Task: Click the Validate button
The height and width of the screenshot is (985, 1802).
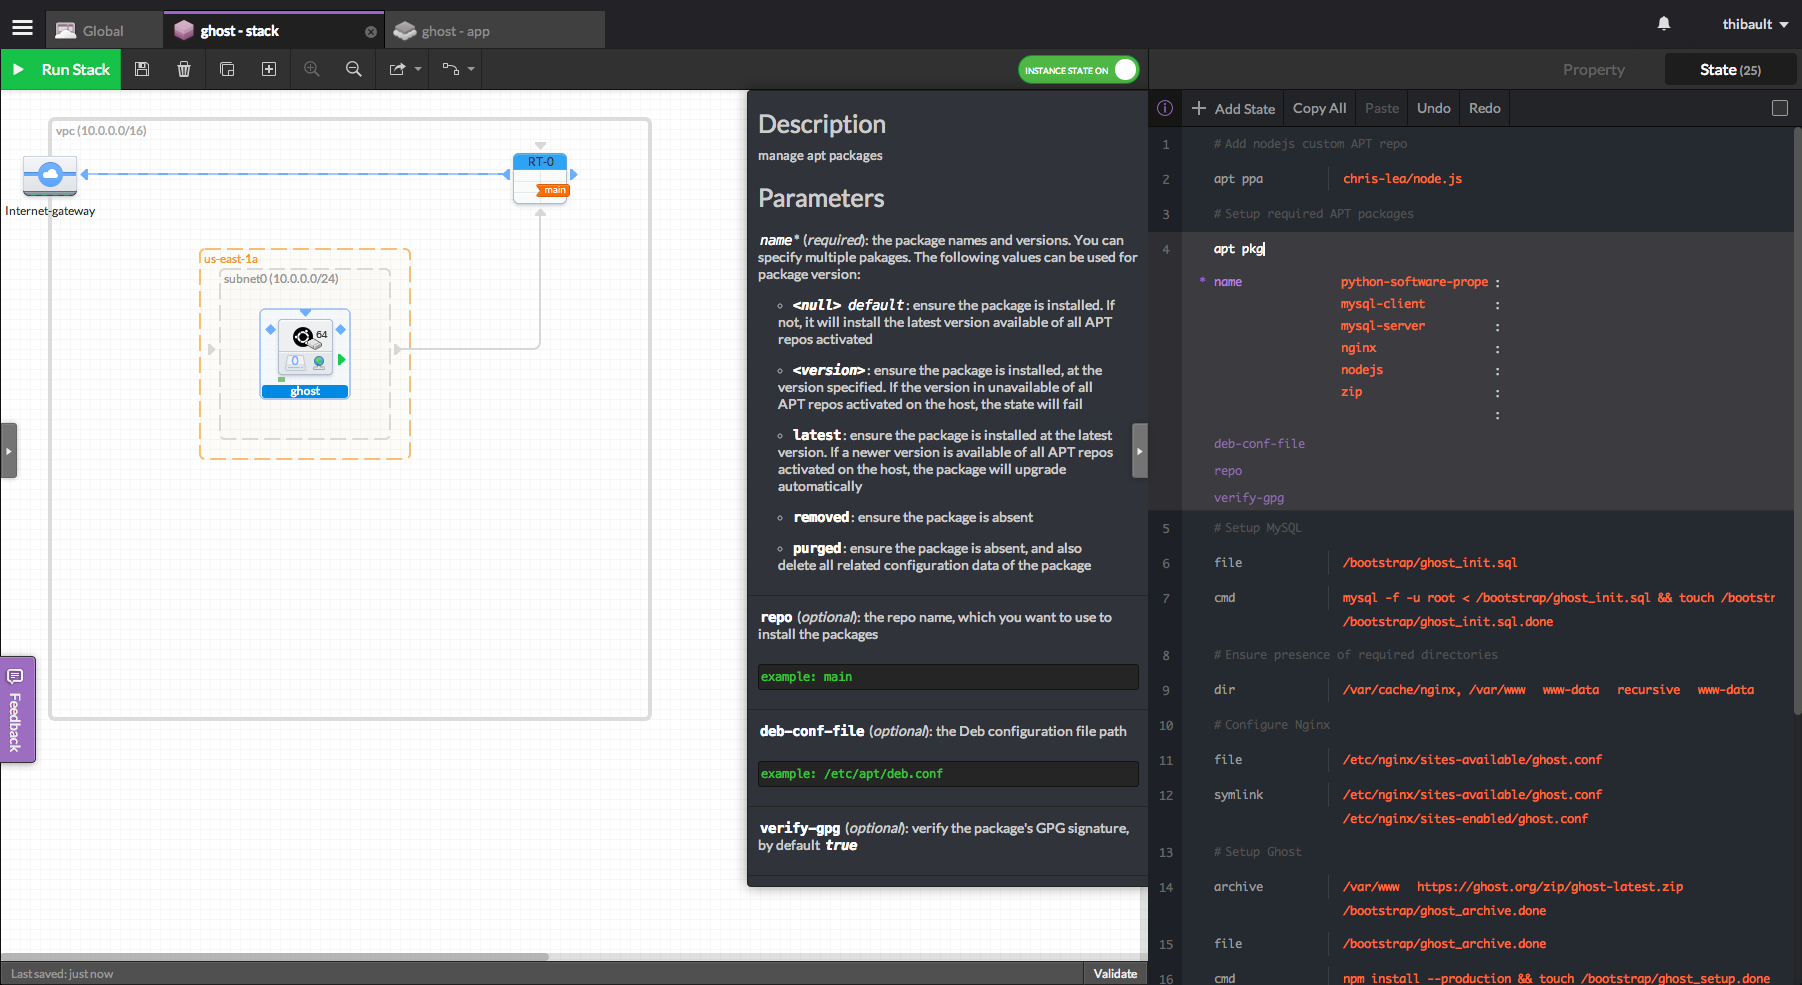Action: tap(1115, 974)
